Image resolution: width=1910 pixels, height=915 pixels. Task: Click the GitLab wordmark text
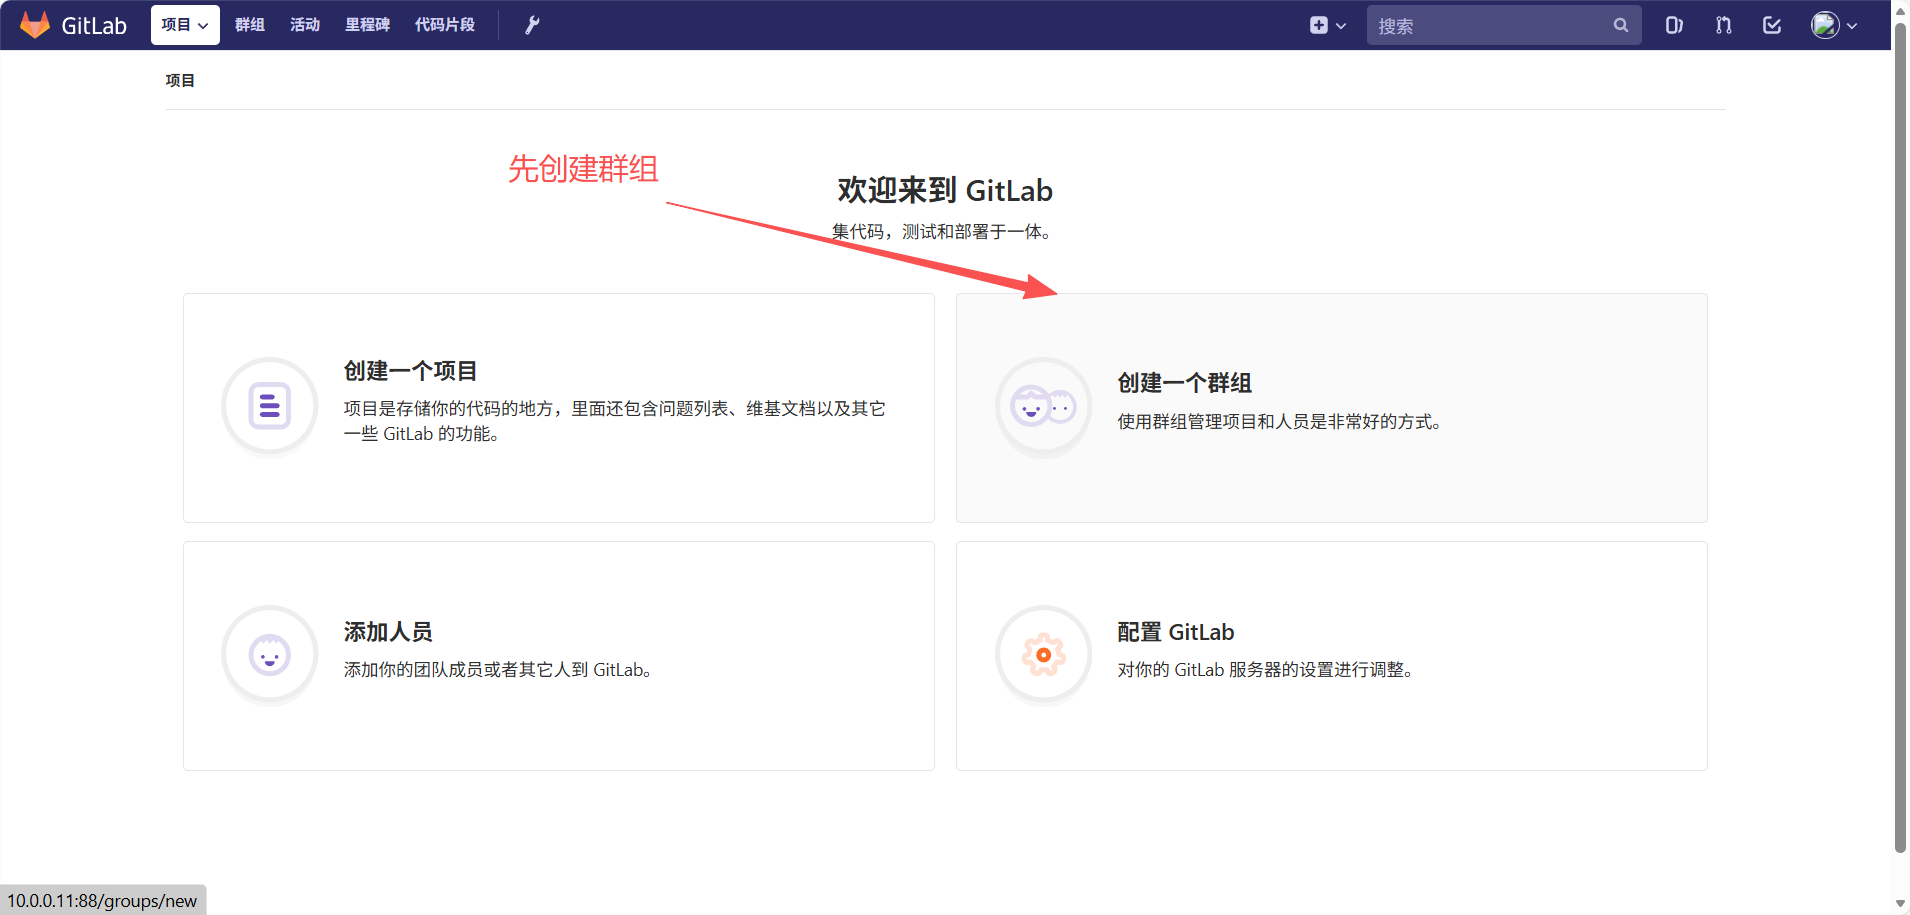click(94, 26)
